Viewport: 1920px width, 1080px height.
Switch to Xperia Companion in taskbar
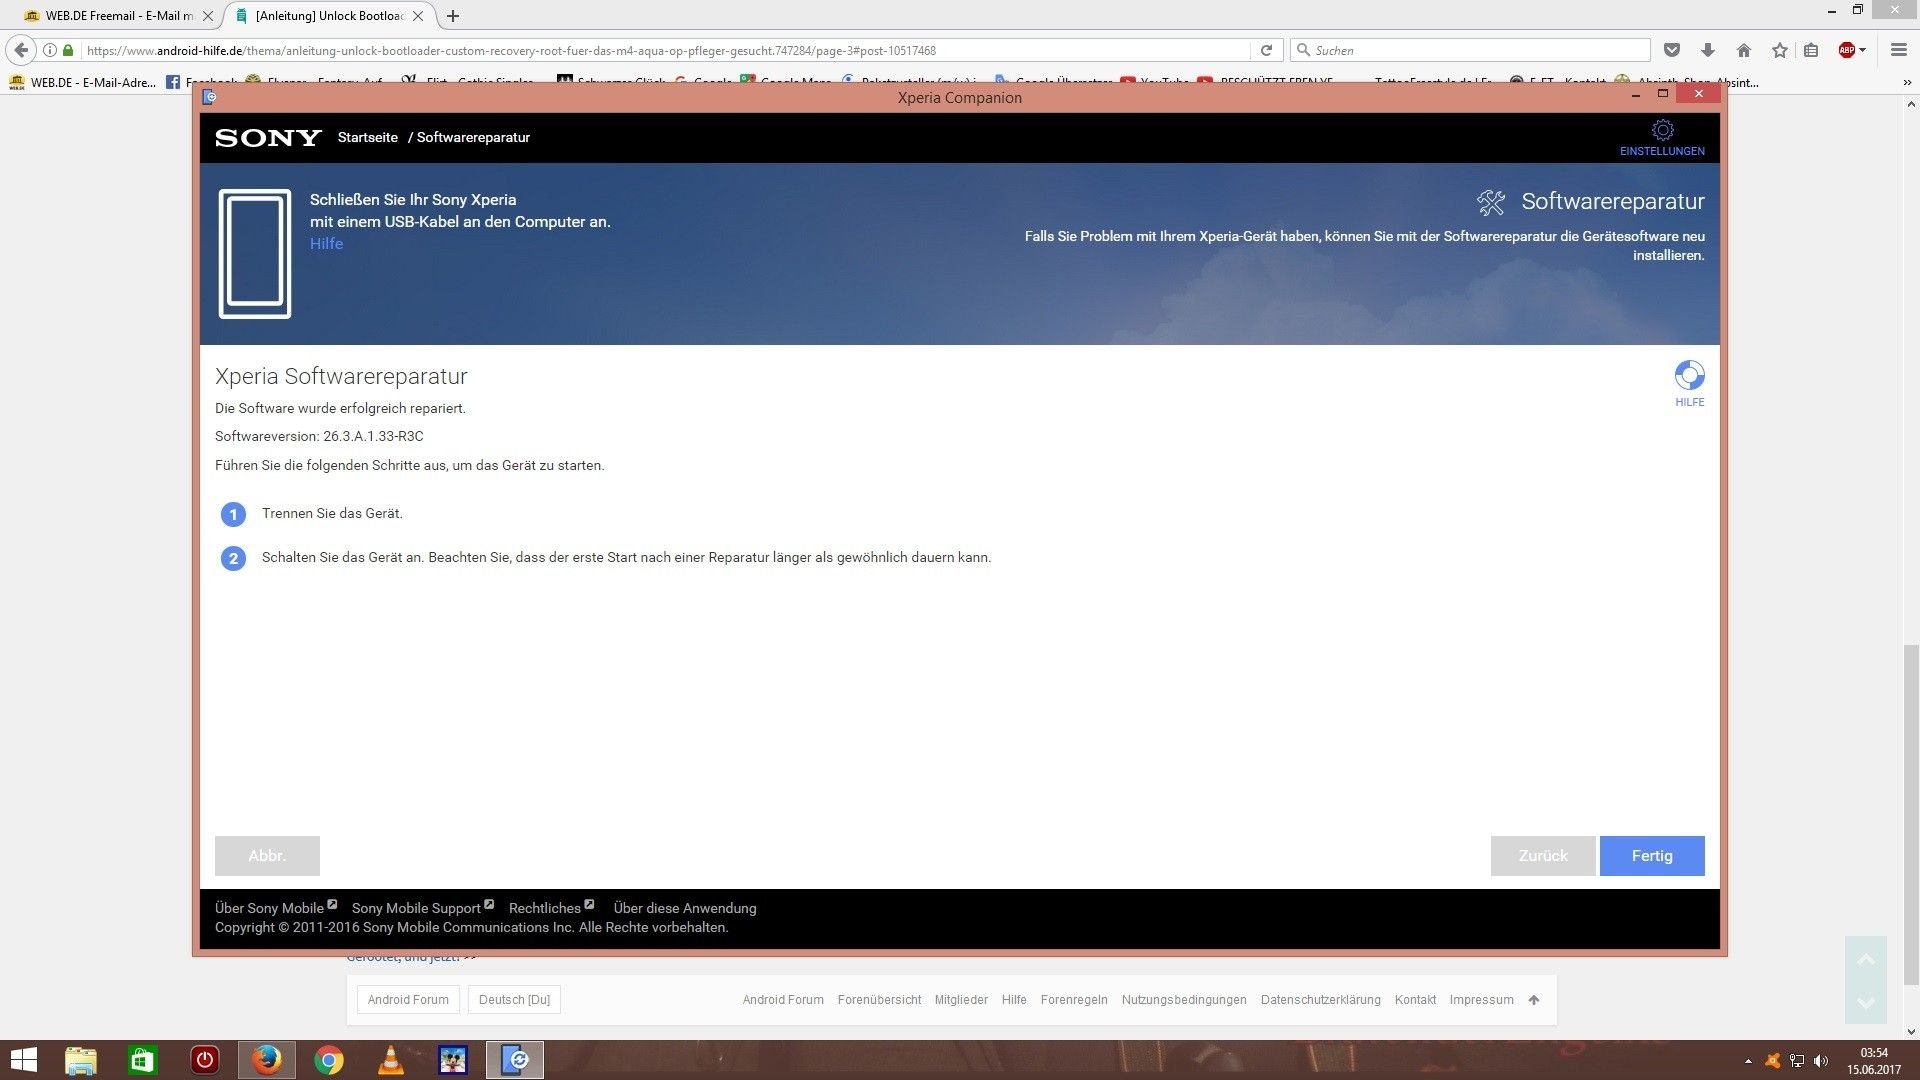(515, 1060)
